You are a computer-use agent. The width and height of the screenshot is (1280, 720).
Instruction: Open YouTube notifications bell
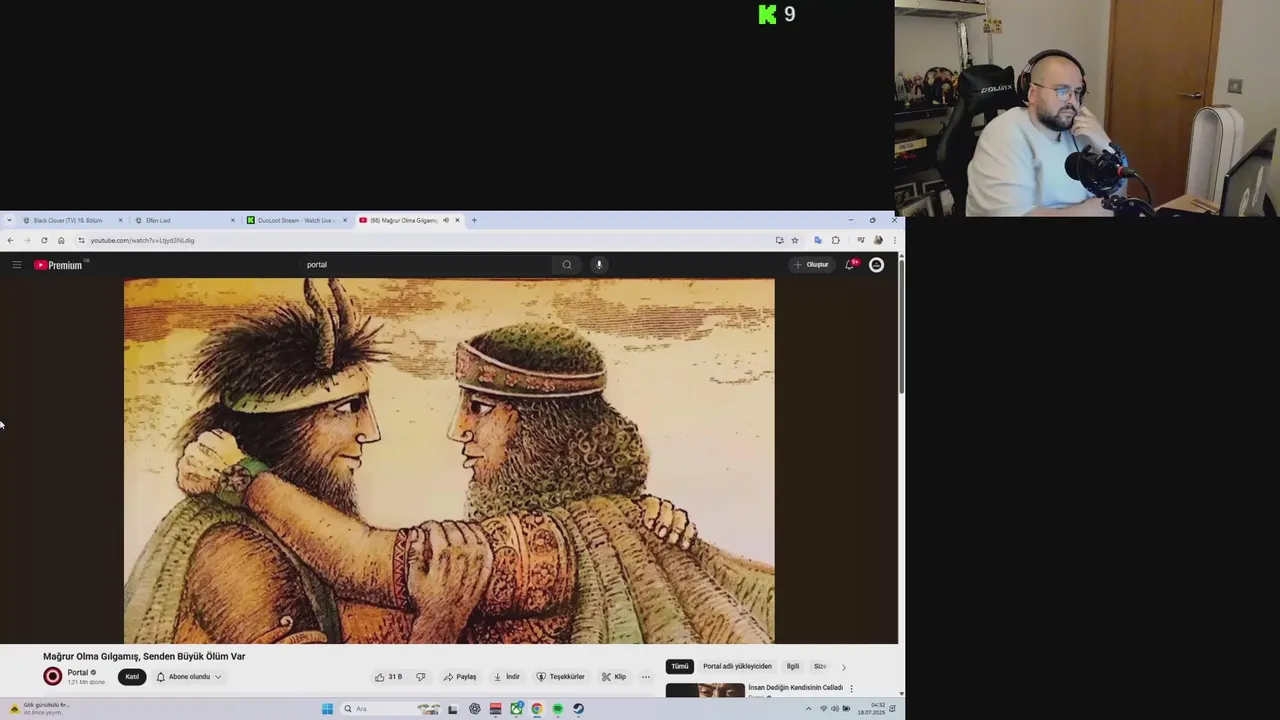click(x=850, y=265)
